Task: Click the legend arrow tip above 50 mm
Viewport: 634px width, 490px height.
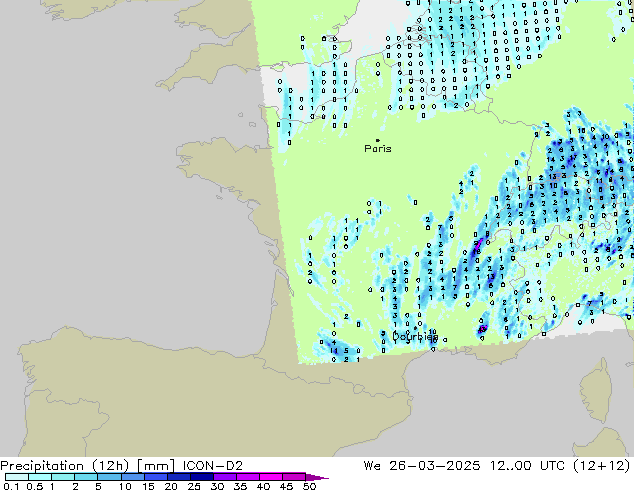Action: click(x=317, y=477)
